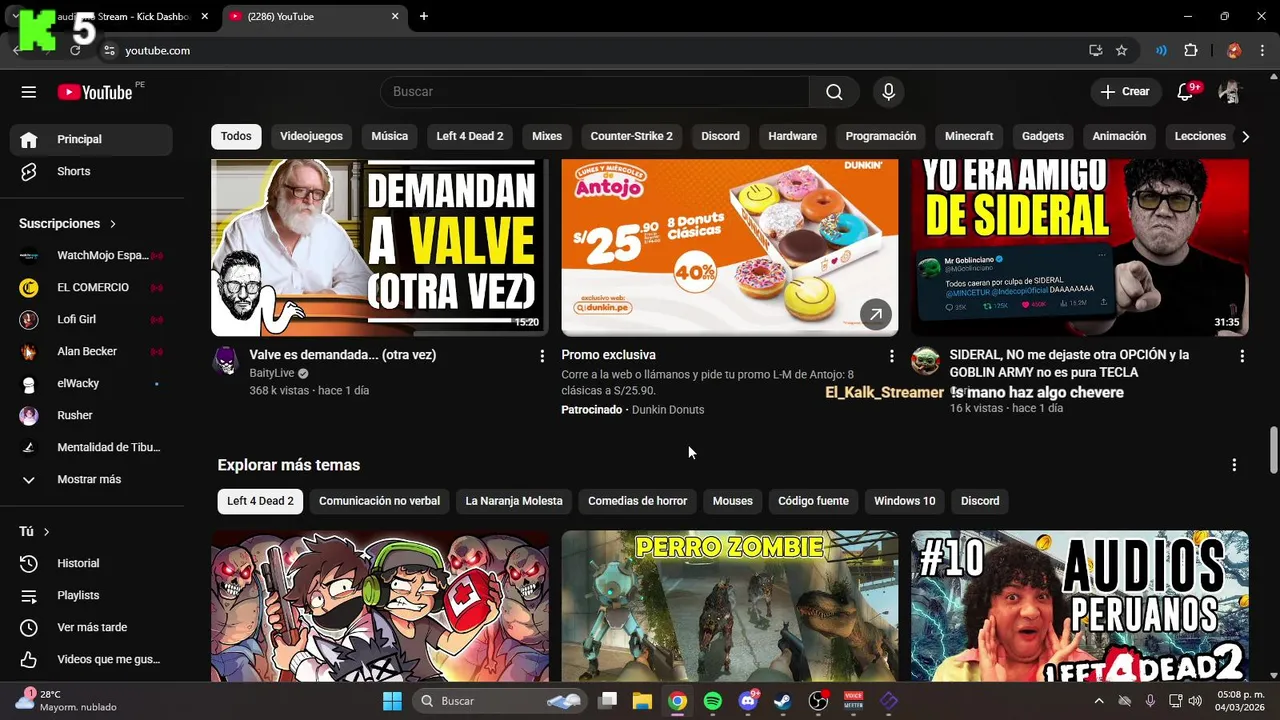Select the Todos filter chip
Image resolution: width=1280 pixels, height=720 pixels.
(236, 136)
